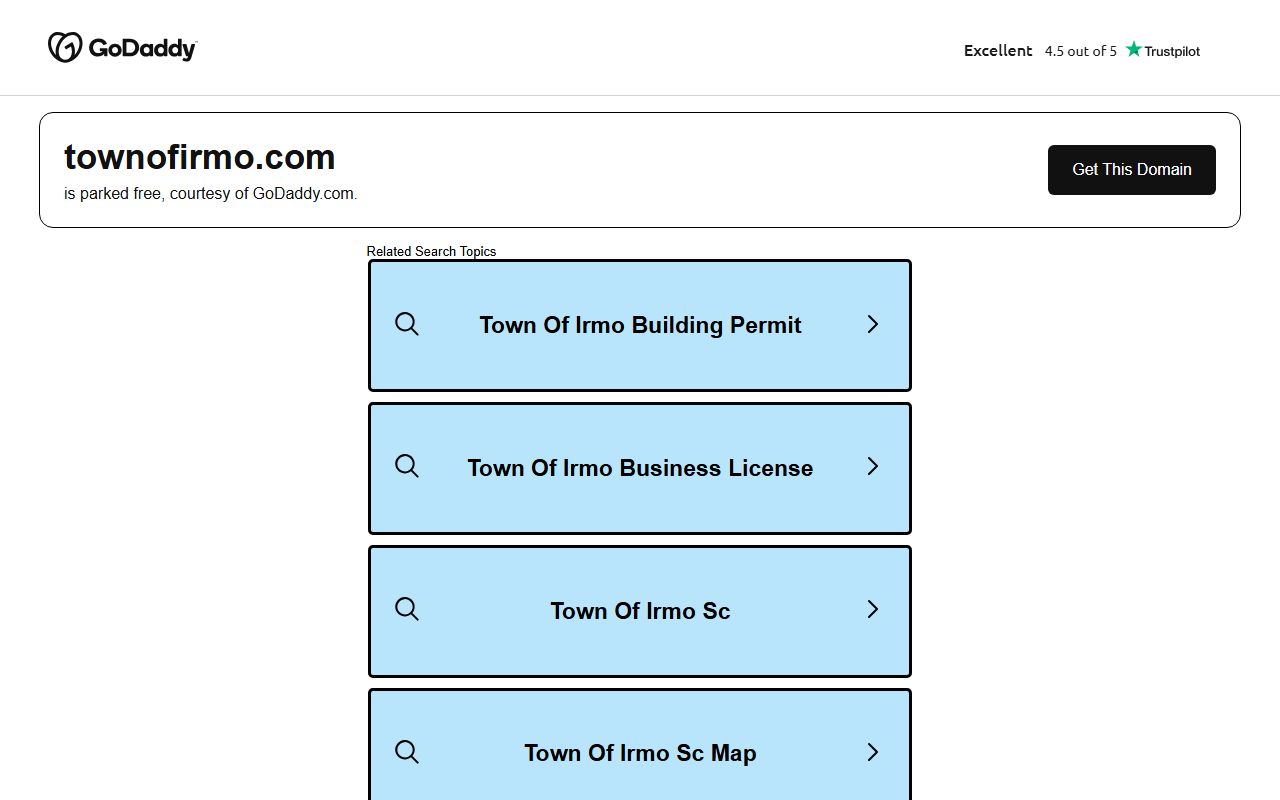The image size is (1280, 800).
Task: Expand the Business License chevron arrow
Action: 872,466
